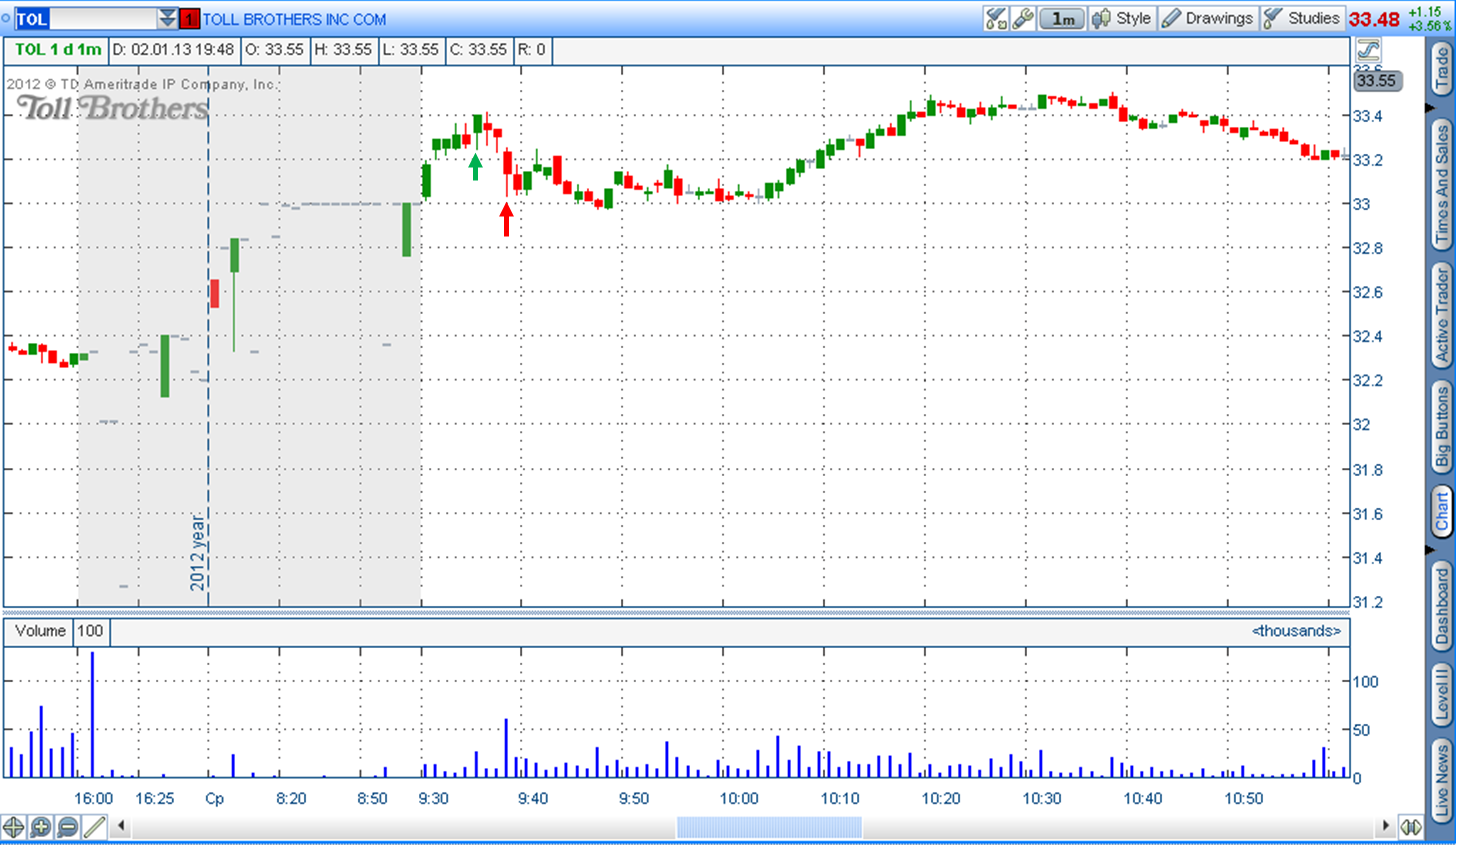The width and height of the screenshot is (1460, 845).
Task: Click the 2012 year divider label
Action: click(197, 551)
